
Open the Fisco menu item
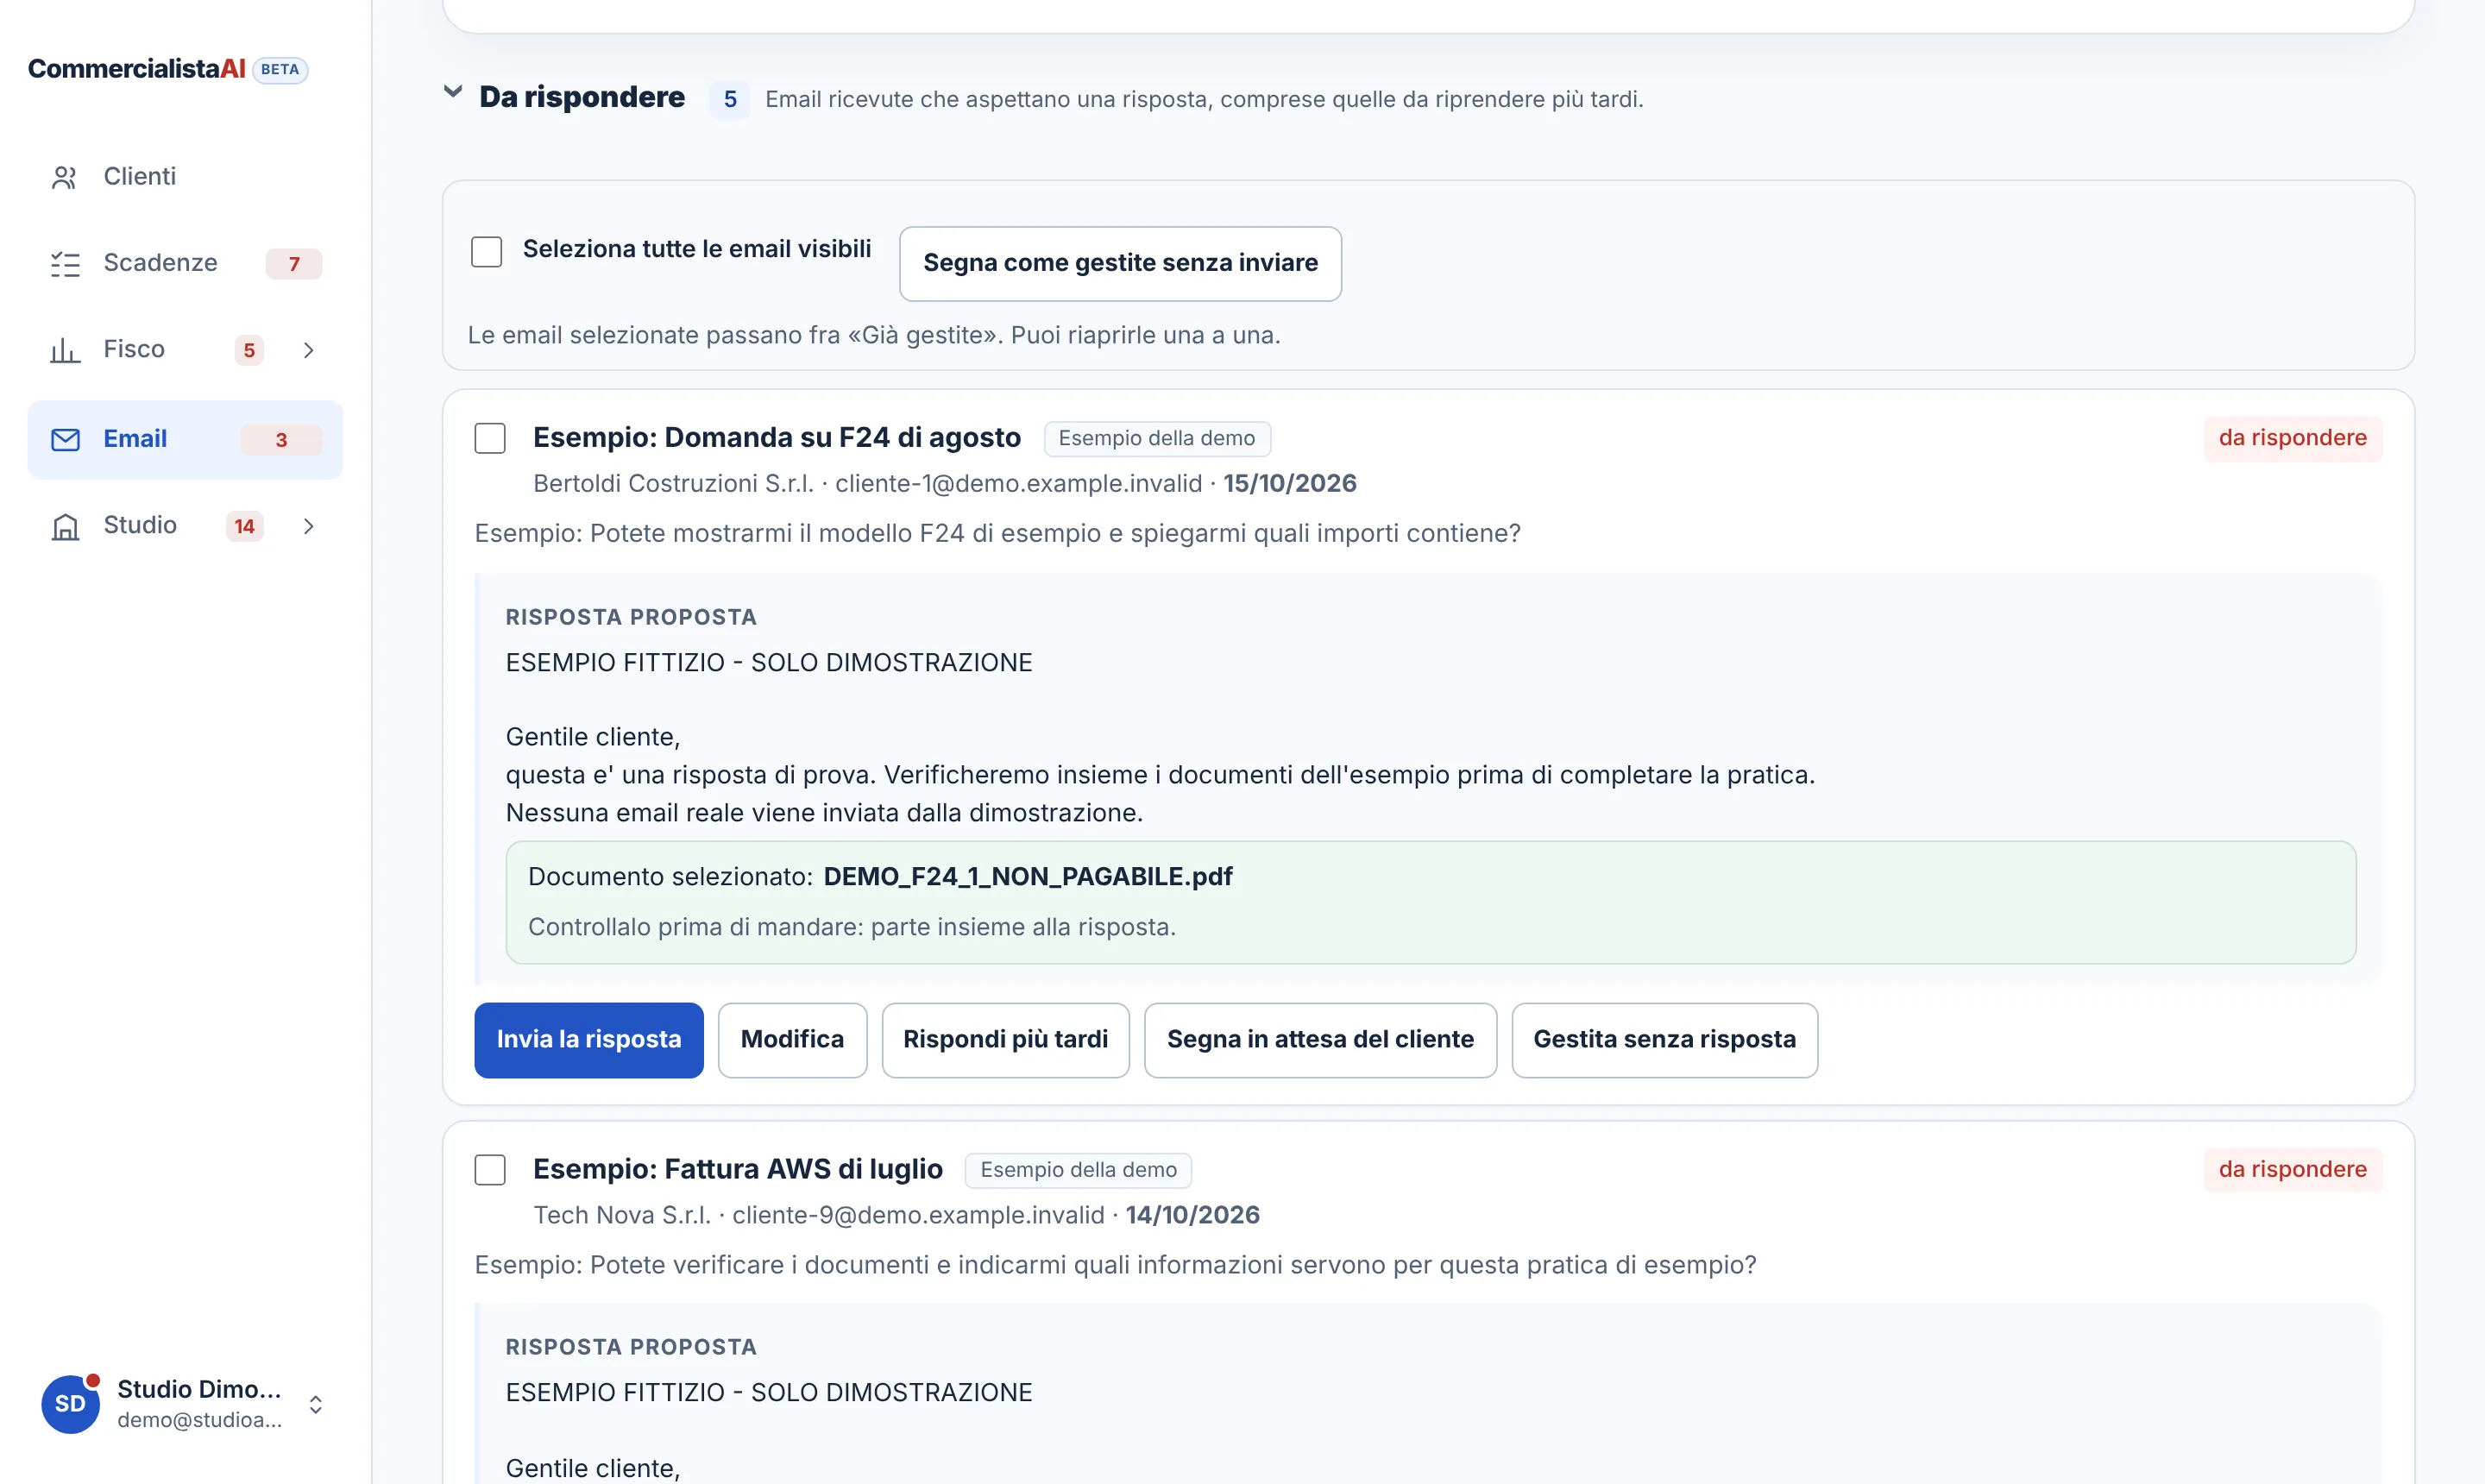tap(185, 350)
